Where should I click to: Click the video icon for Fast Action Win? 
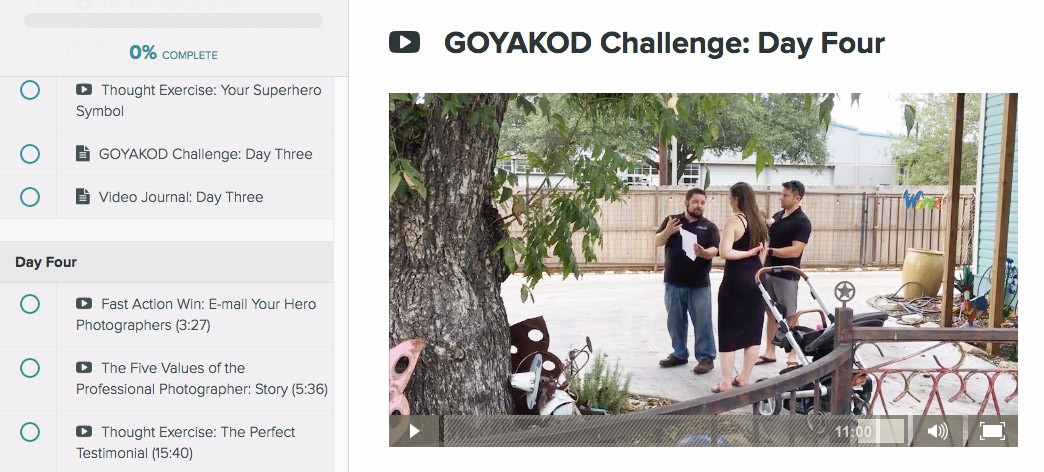[84, 304]
